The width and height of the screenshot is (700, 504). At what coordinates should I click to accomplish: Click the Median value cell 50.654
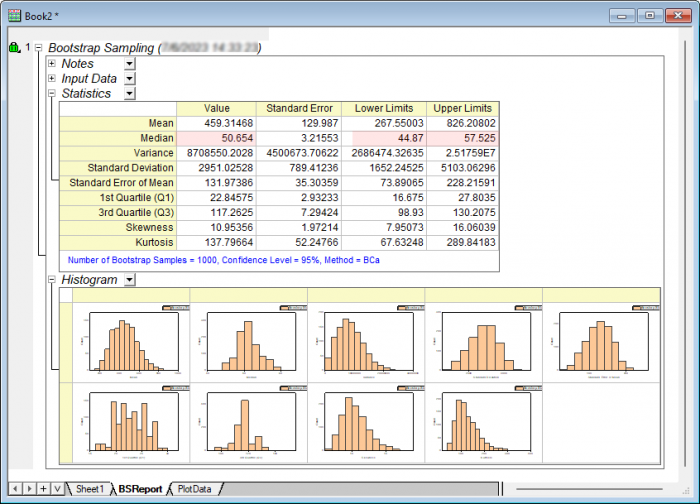click(216, 138)
